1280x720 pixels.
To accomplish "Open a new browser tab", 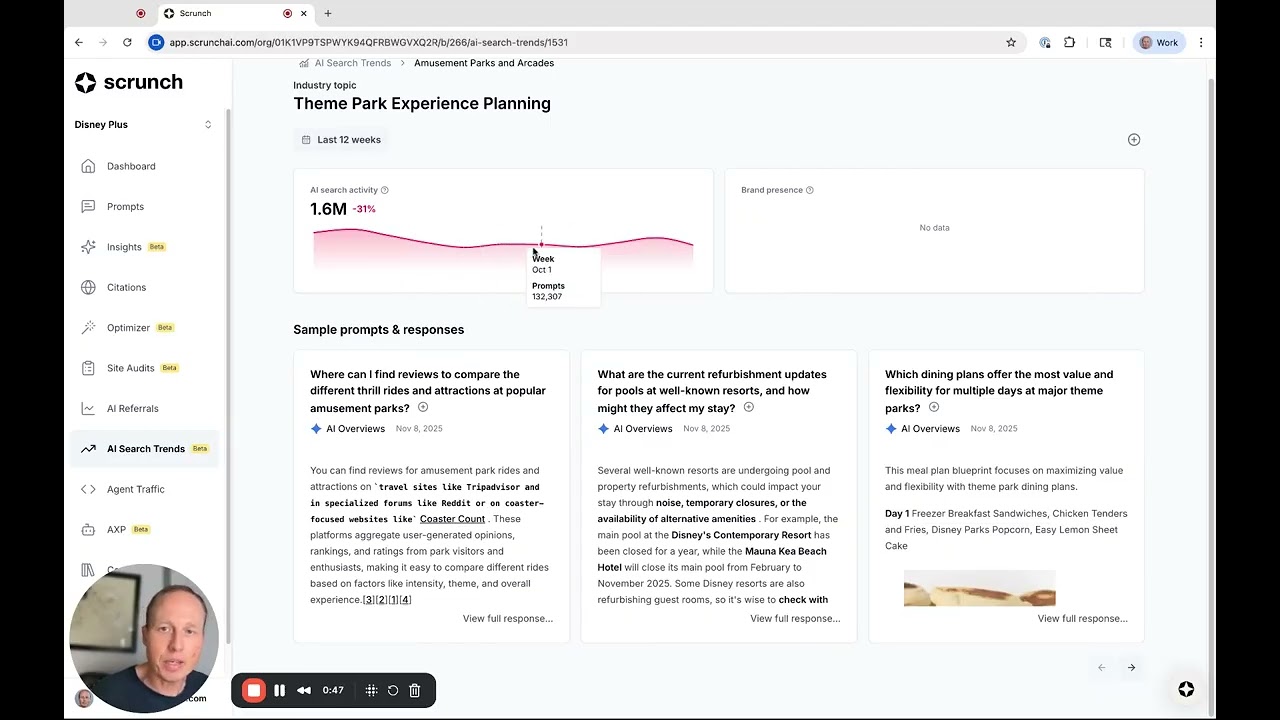I will [327, 13].
